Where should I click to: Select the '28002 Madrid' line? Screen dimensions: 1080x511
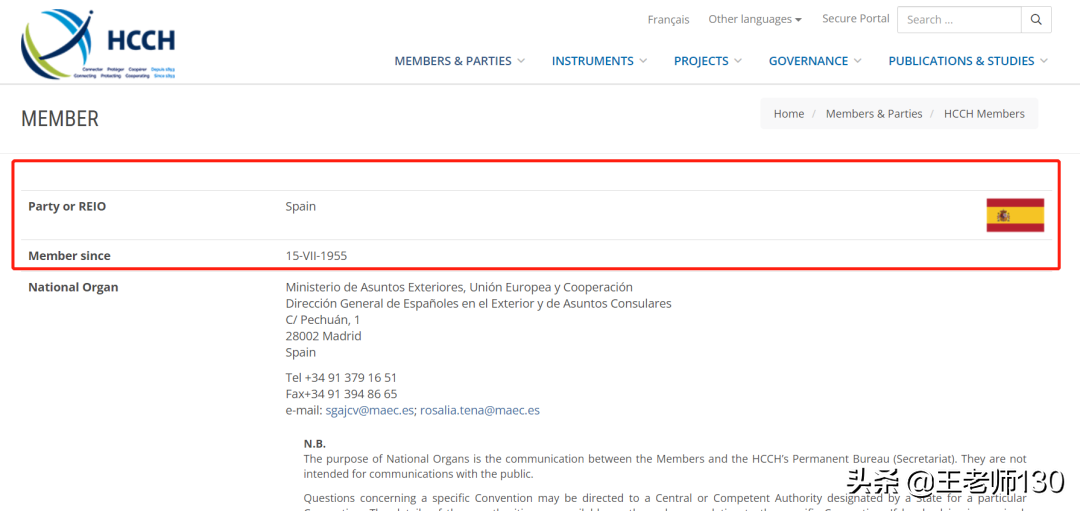pos(323,336)
